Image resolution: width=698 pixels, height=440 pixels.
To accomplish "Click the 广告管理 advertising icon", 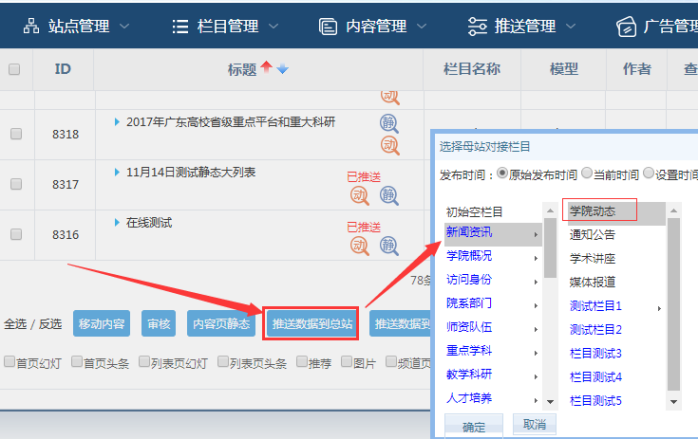I will coord(626,25).
